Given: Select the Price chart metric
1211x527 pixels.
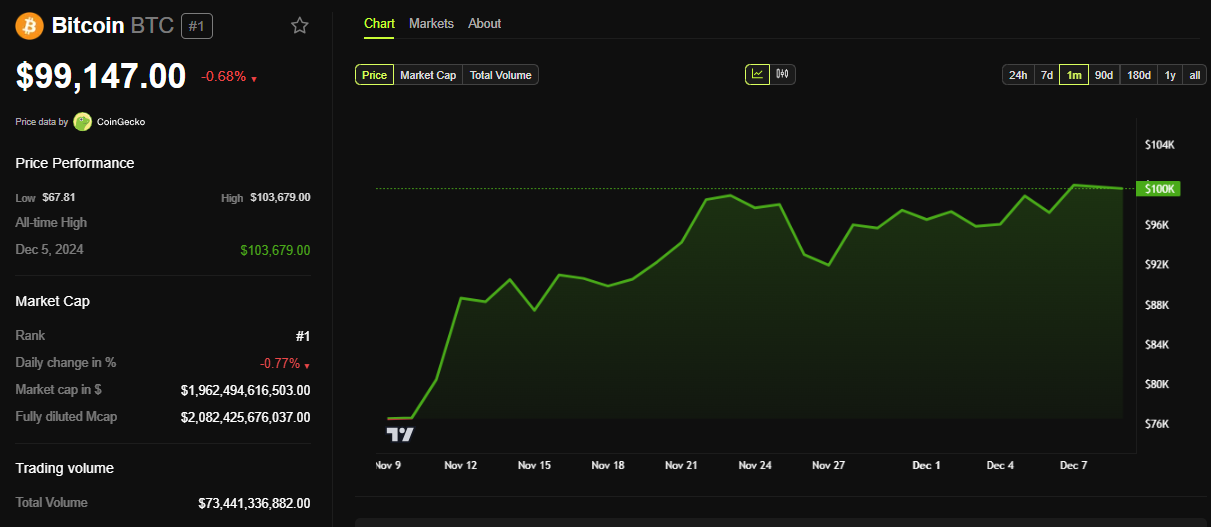Looking at the screenshot, I should coord(374,75).
